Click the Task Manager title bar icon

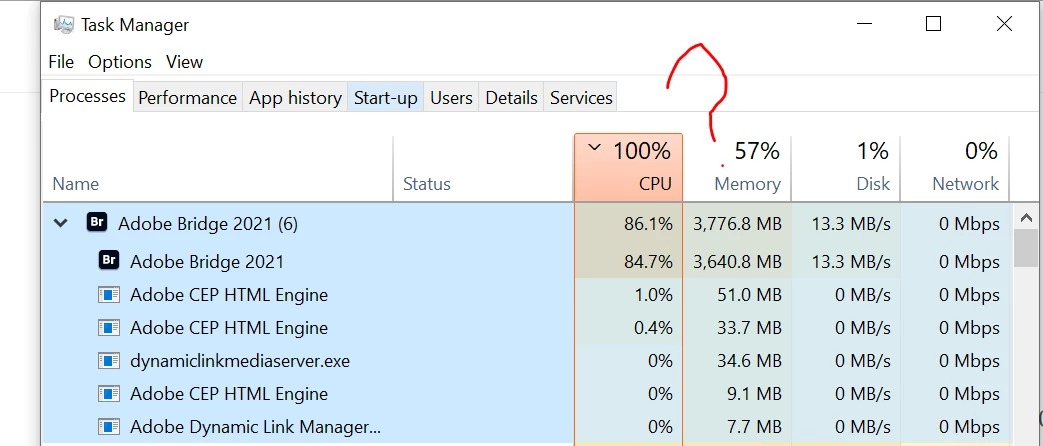click(x=64, y=25)
